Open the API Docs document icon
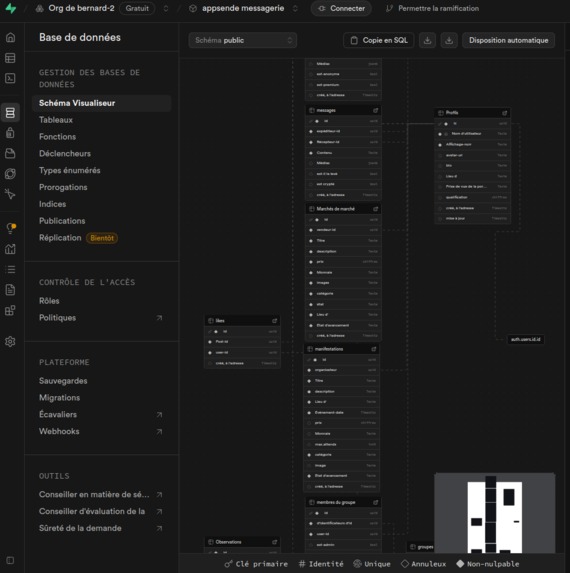The height and width of the screenshot is (573, 570). (x=11, y=290)
